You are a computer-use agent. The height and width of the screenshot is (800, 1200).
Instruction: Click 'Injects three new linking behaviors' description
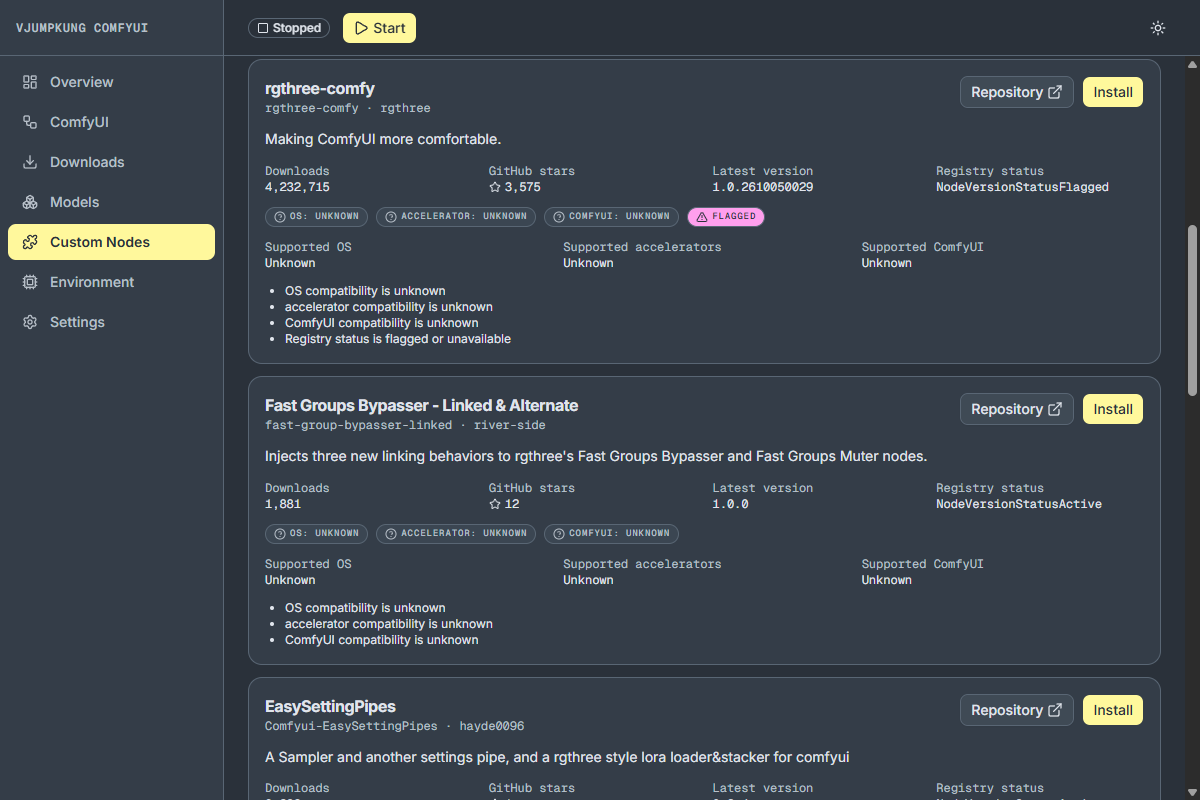(x=596, y=456)
